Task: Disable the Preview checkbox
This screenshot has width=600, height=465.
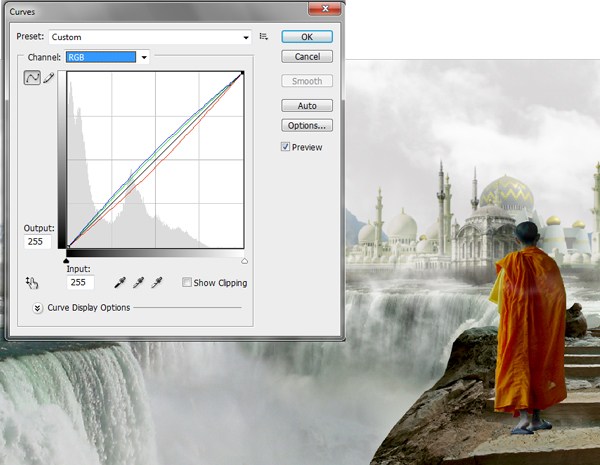Action: 286,147
